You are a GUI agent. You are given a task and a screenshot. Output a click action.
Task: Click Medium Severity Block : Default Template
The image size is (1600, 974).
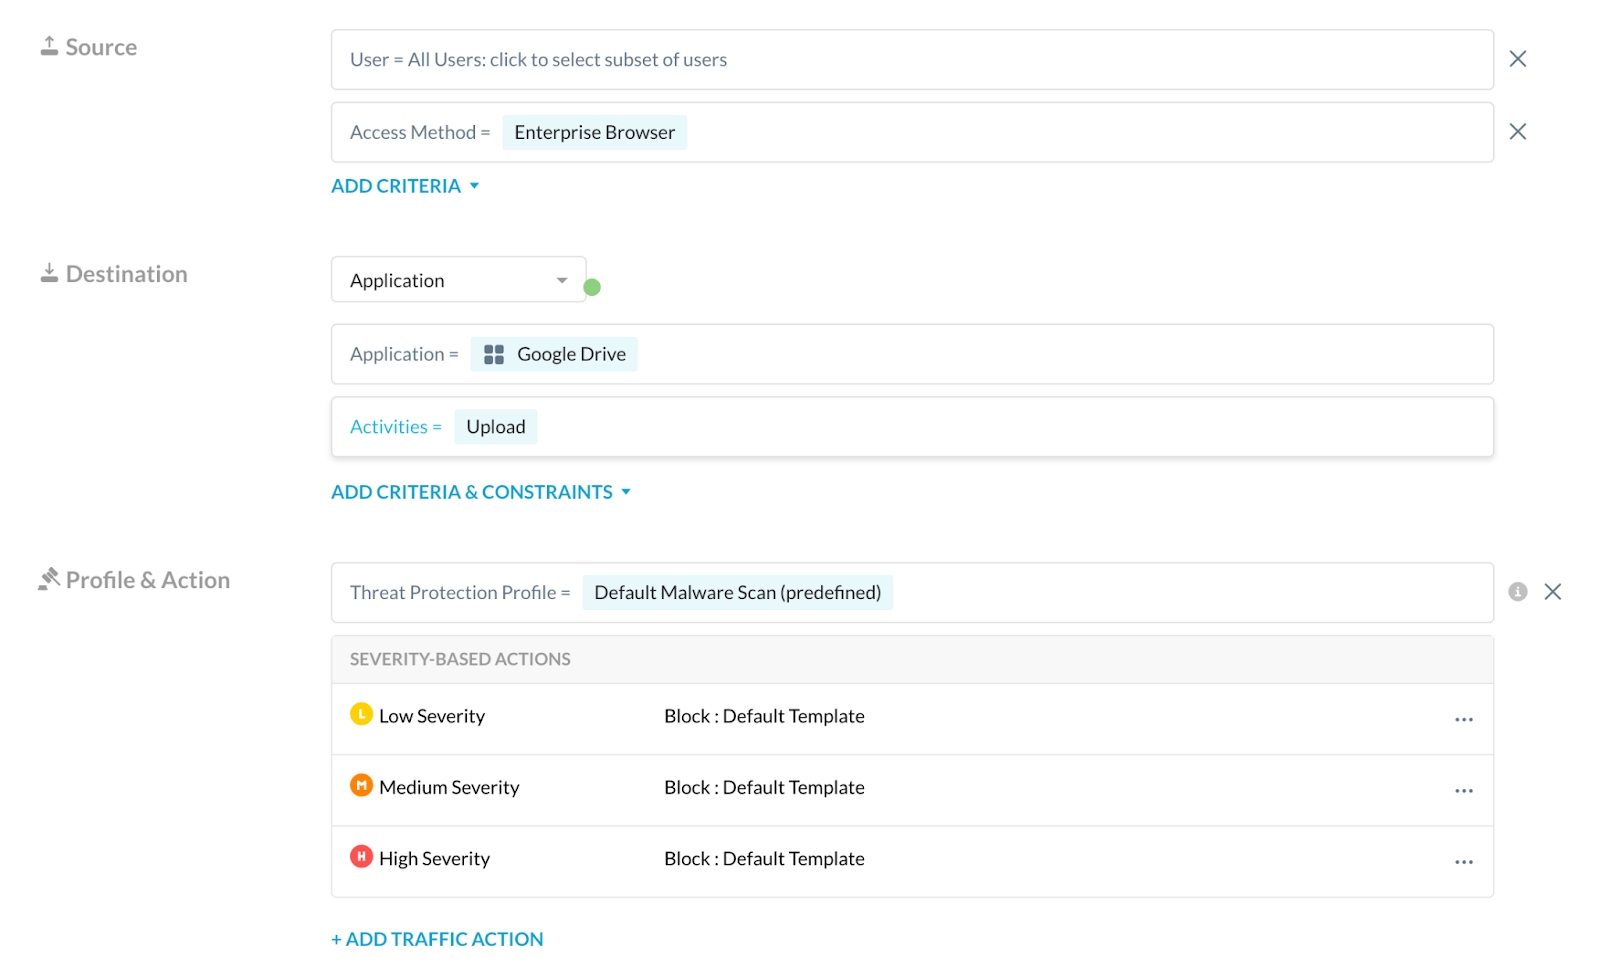pos(764,787)
